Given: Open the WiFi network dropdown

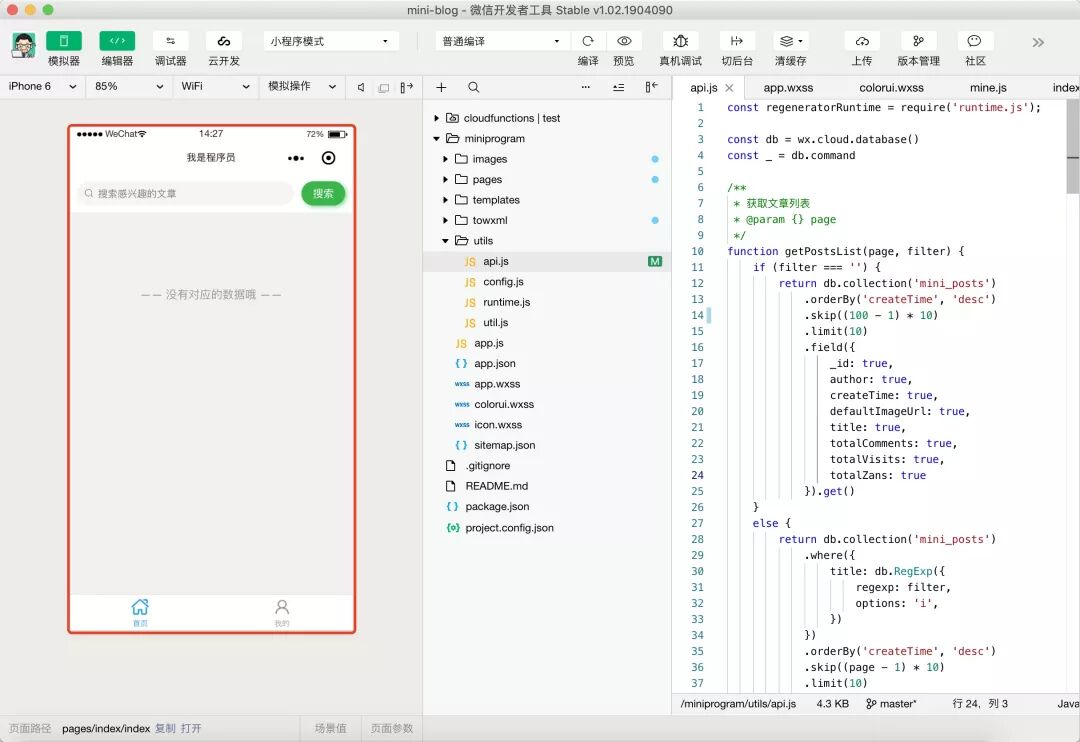Looking at the screenshot, I should (x=215, y=86).
